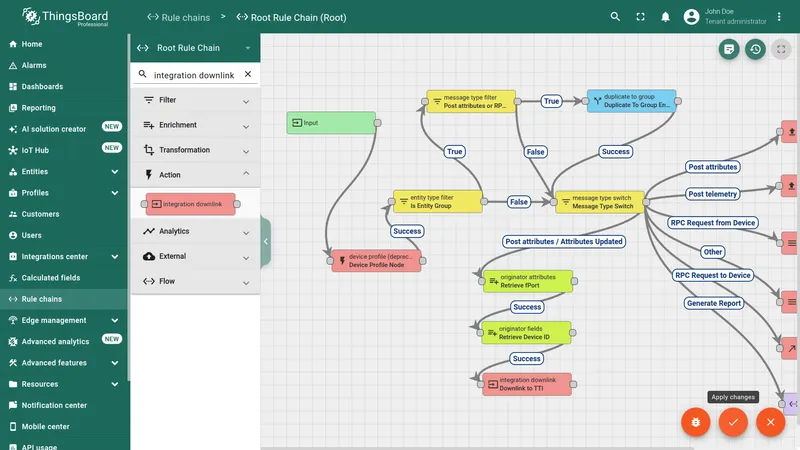
Task: Open the search icon in top bar
Action: pyautogui.click(x=615, y=17)
